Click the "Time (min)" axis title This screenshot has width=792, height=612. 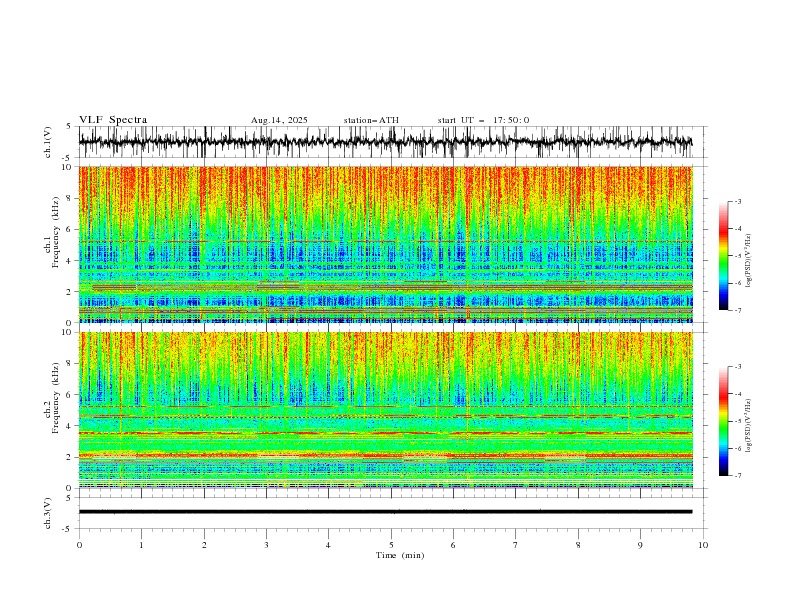pyautogui.click(x=400, y=555)
